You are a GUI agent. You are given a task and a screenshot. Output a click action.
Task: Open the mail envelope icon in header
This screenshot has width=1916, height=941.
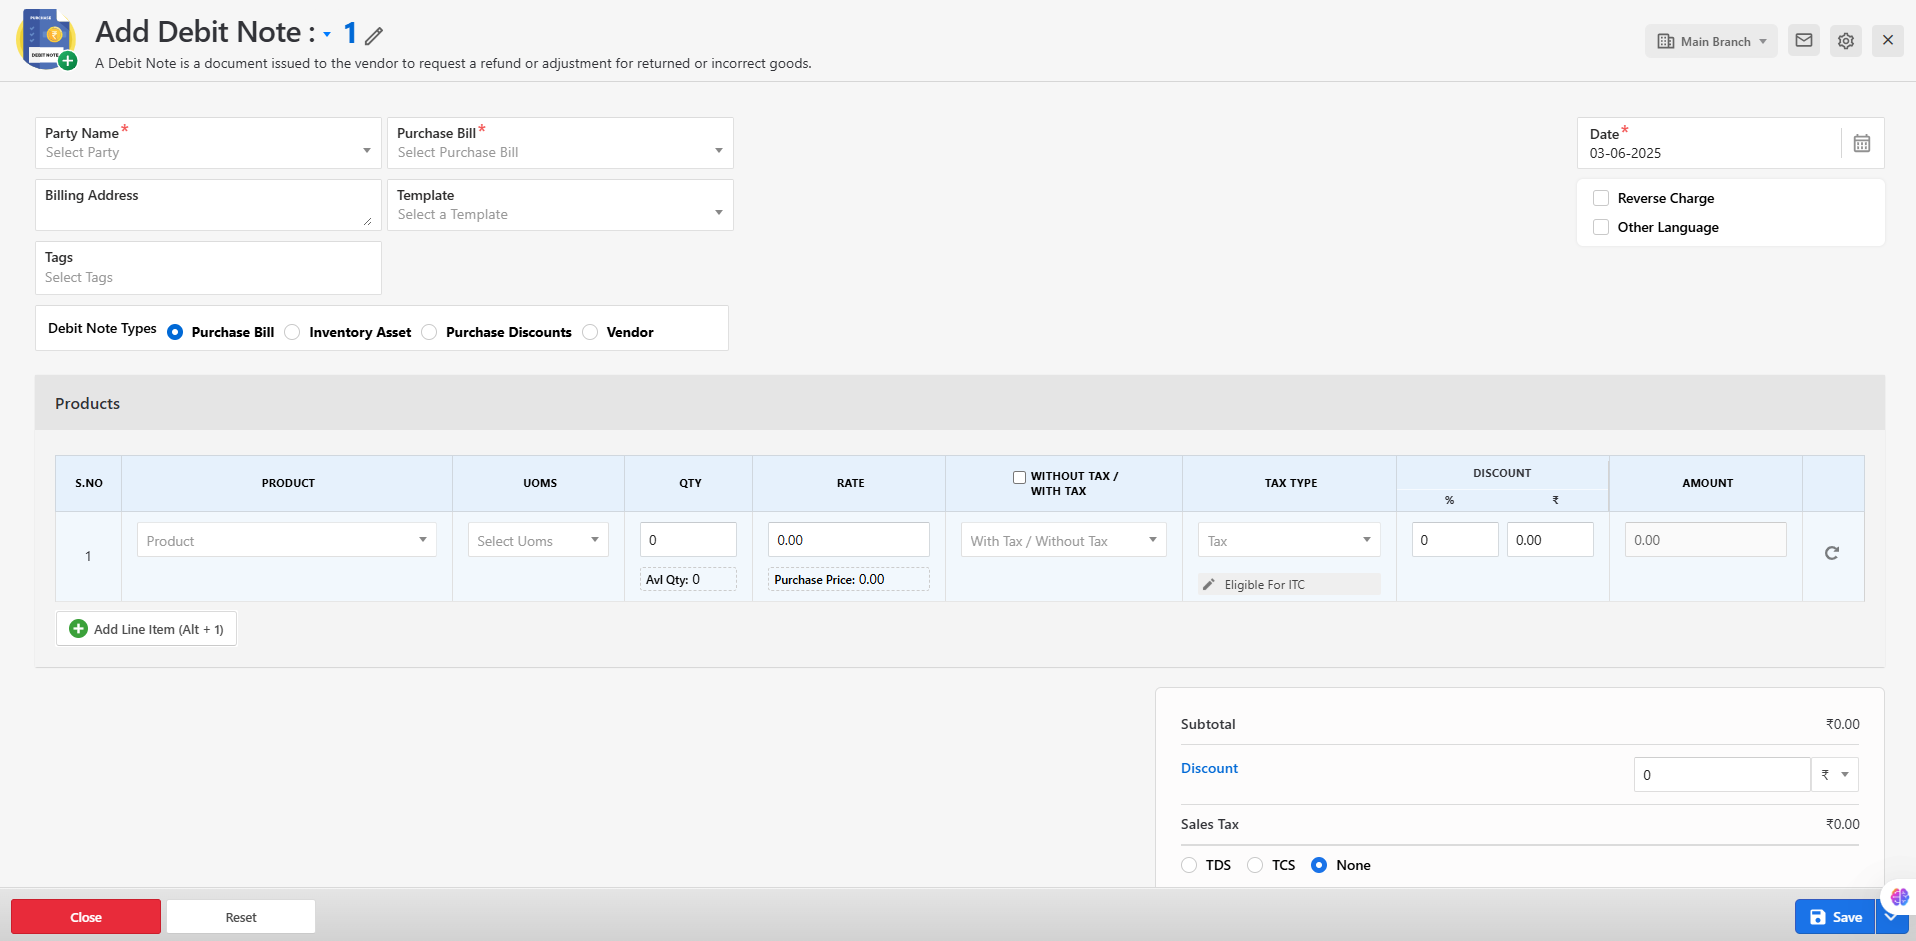point(1803,41)
